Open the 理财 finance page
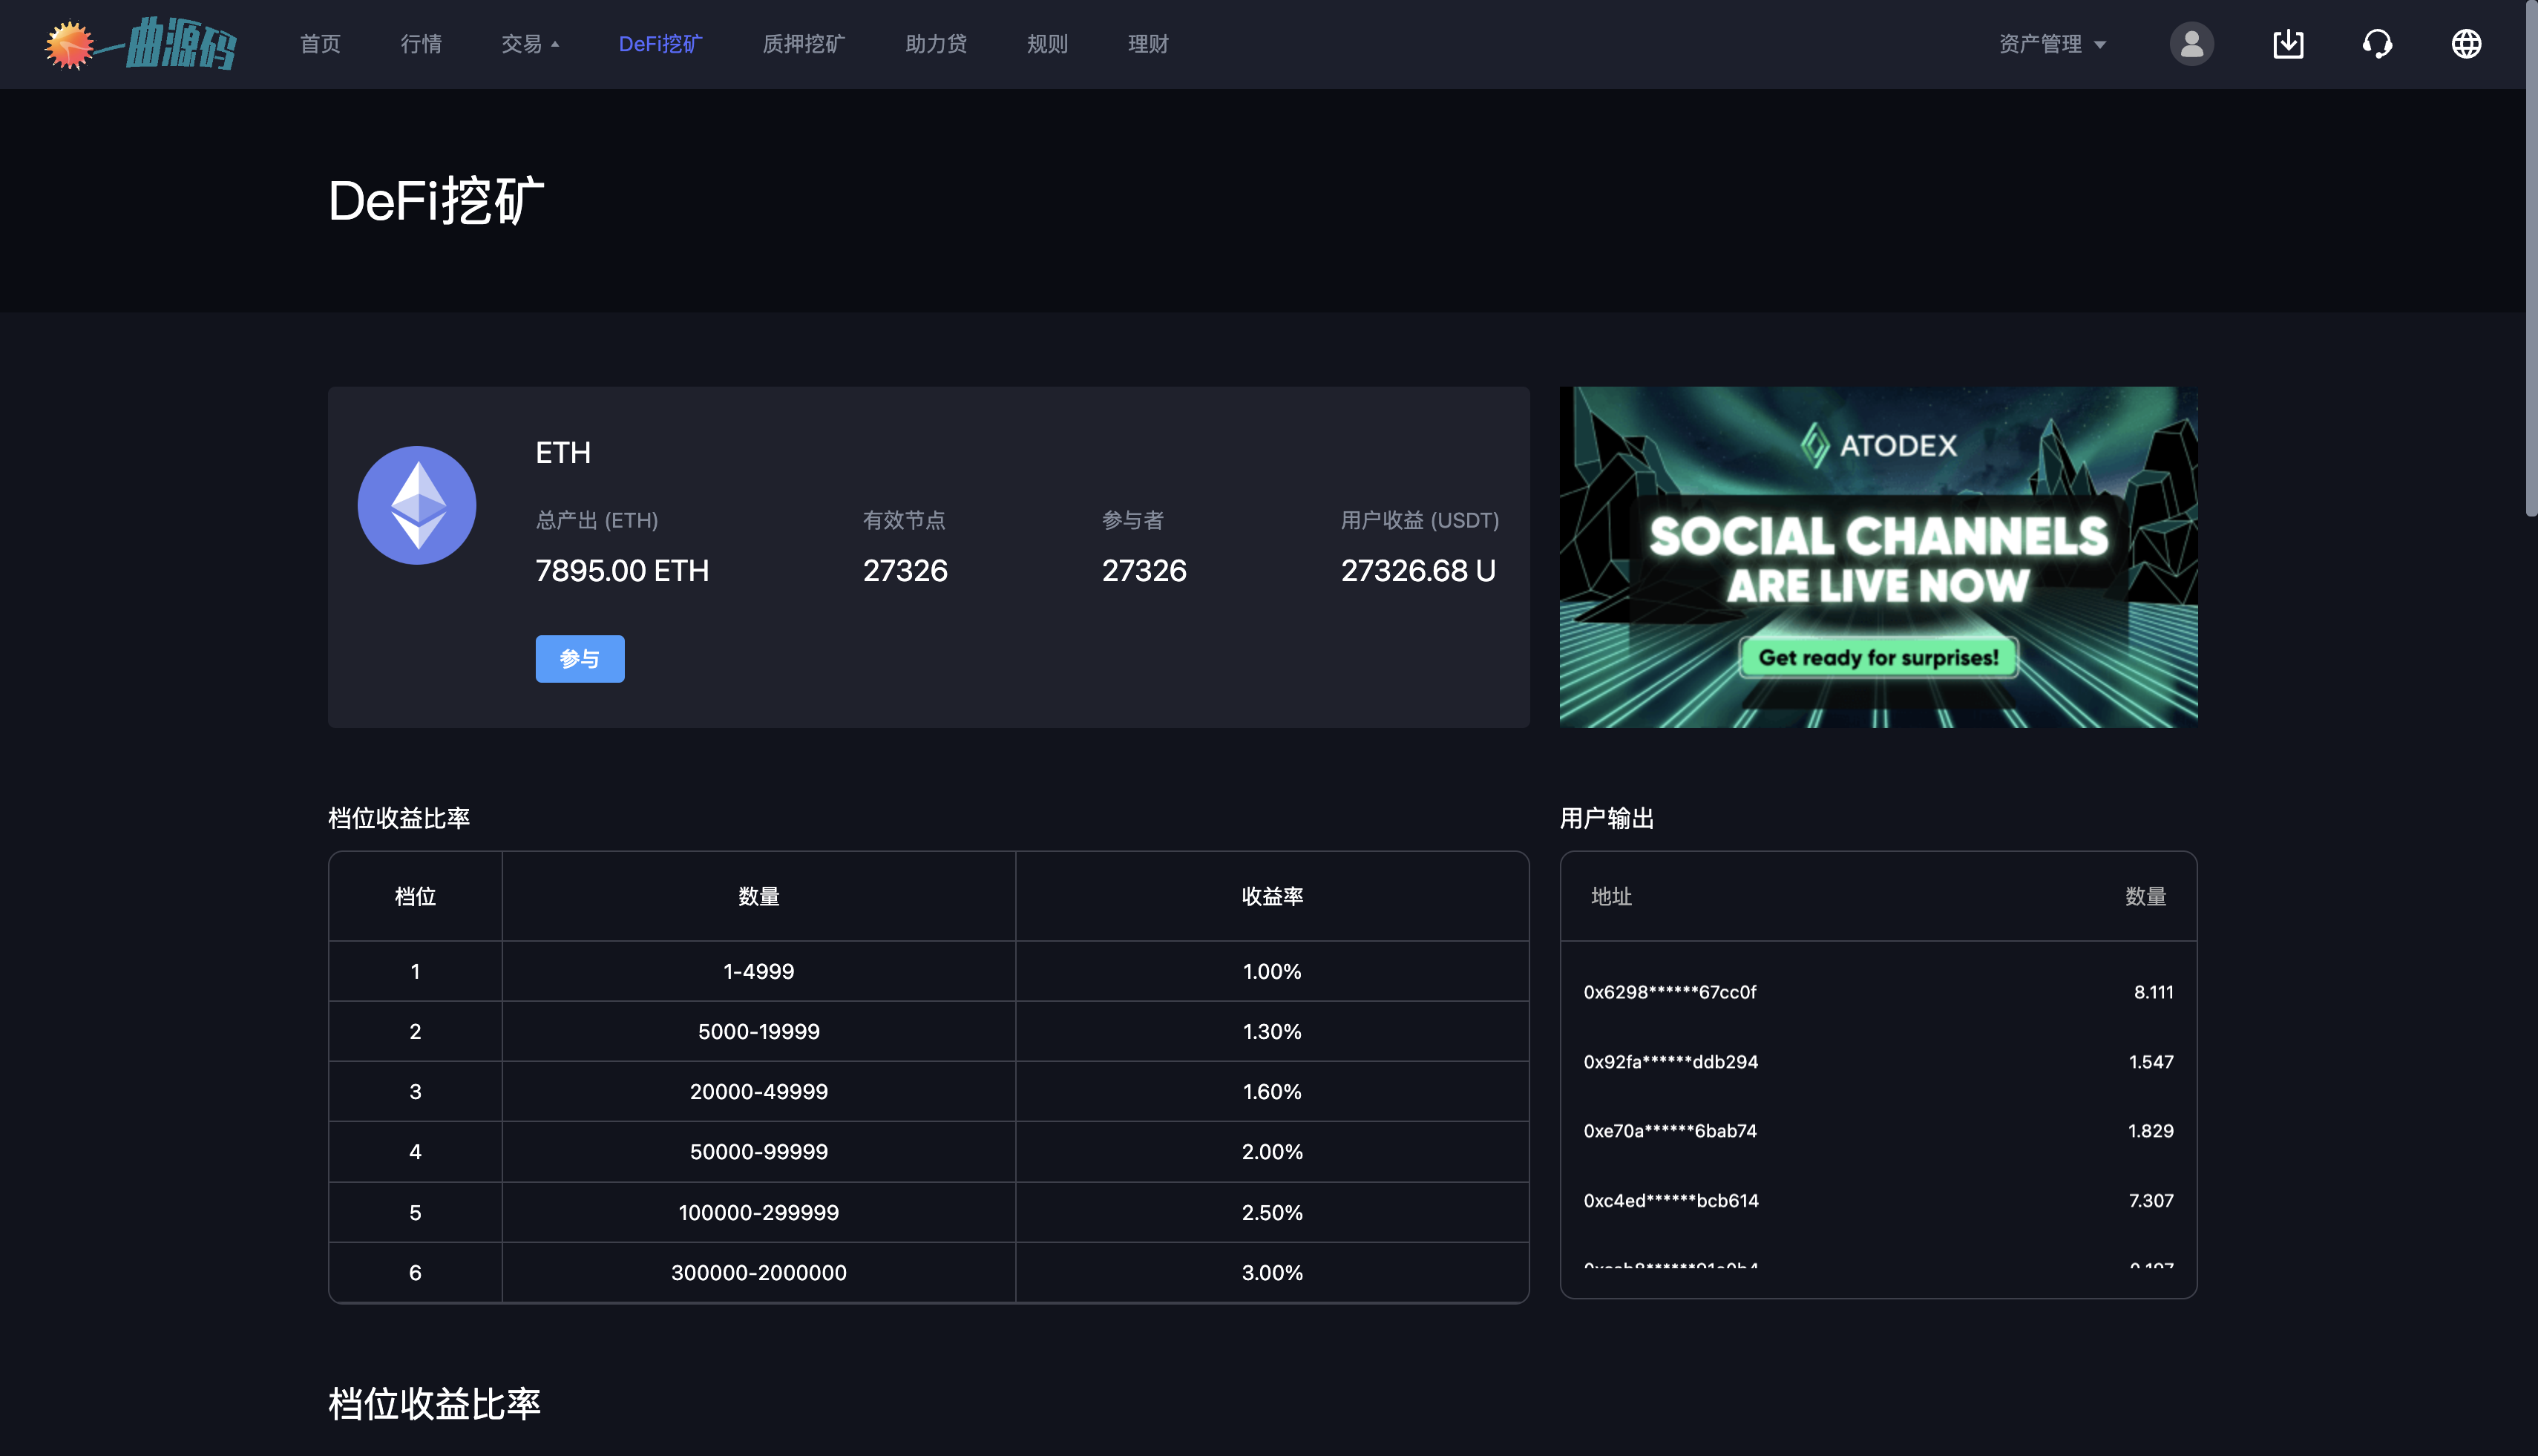 1148,44
